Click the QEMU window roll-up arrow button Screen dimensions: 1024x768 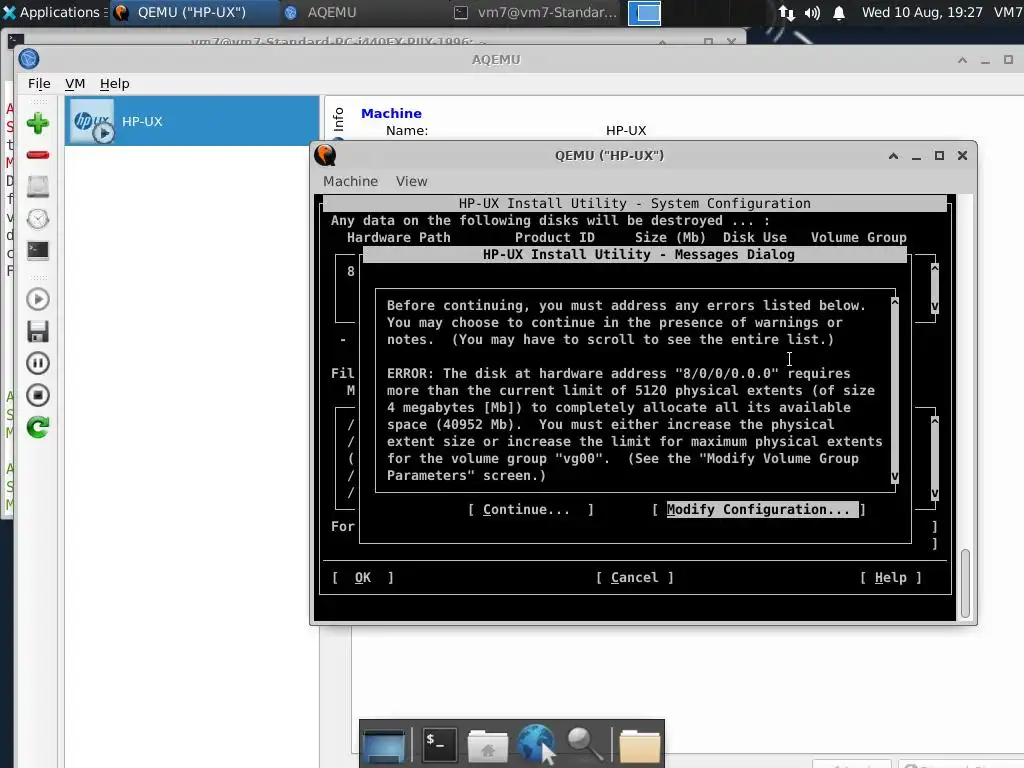[x=893, y=155]
